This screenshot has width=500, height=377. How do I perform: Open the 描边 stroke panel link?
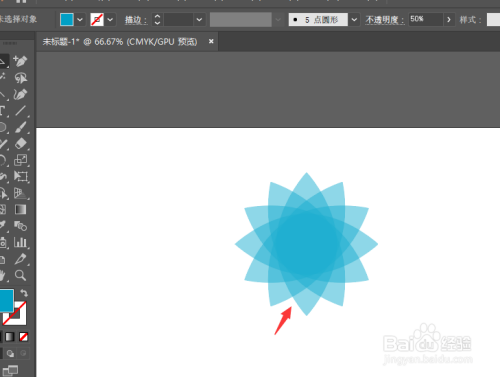pyautogui.click(x=136, y=20)
